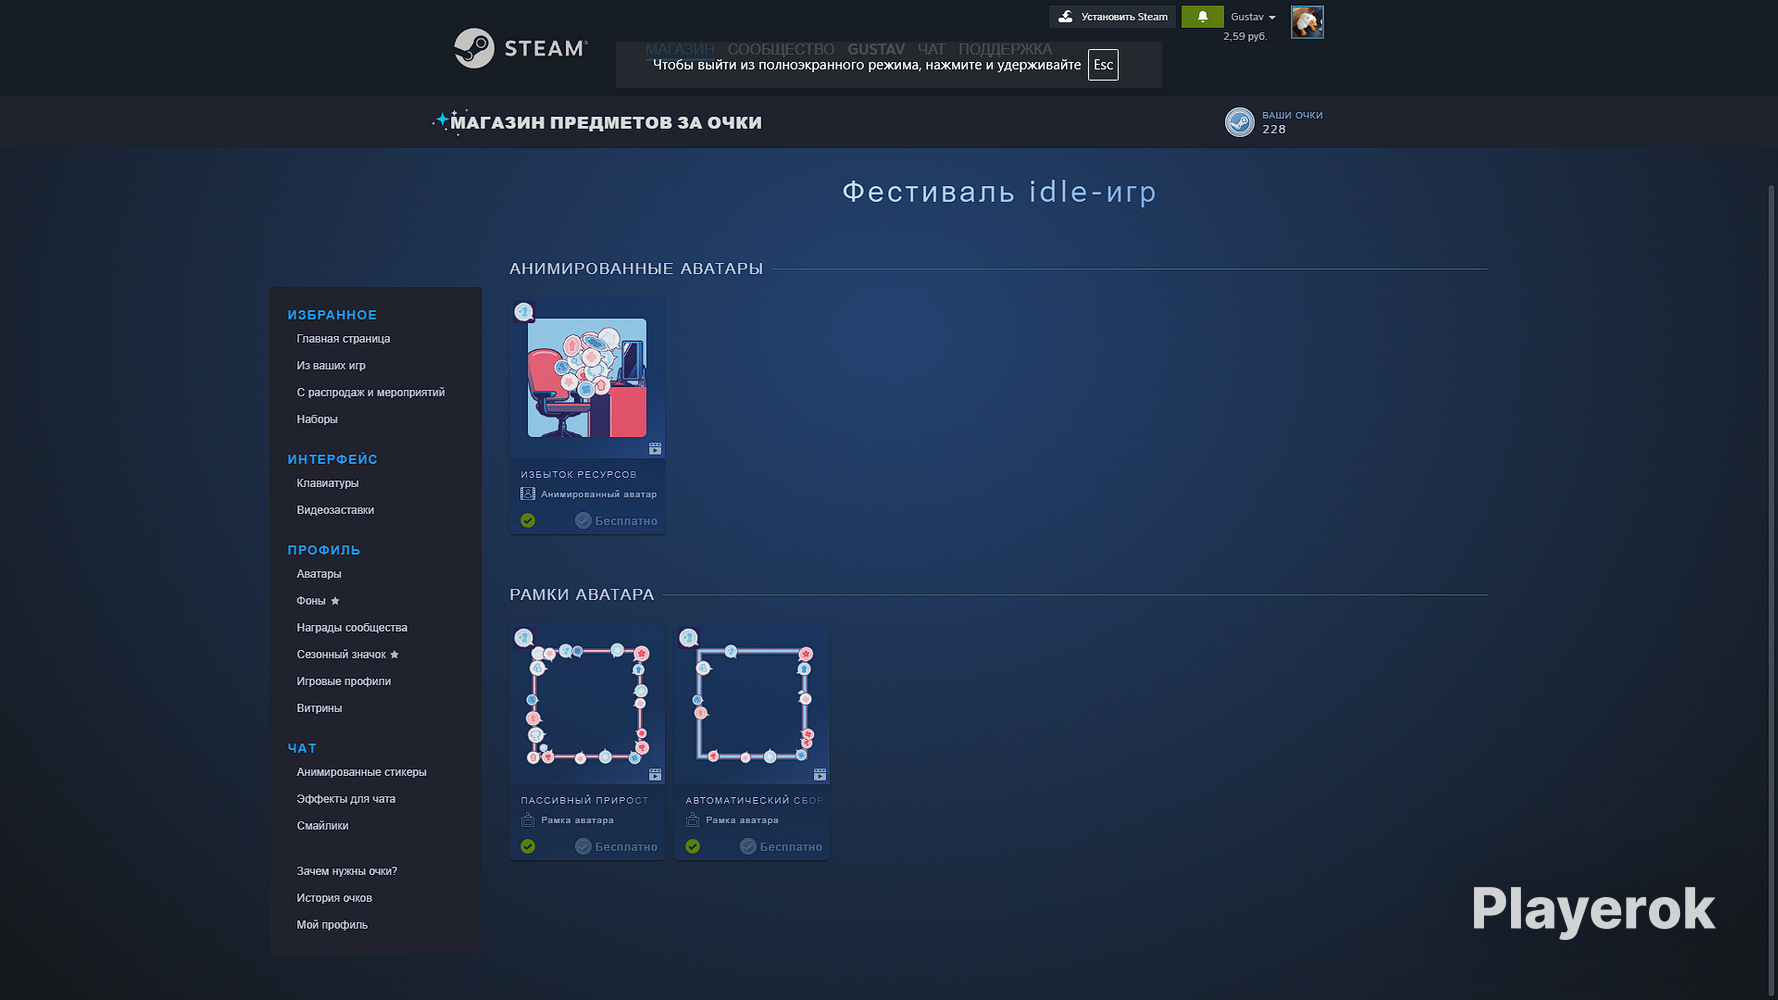Click the animation badge on Автоматический сбор card
Viewport: 1778px width, 1000px height.
coord(820,775)
